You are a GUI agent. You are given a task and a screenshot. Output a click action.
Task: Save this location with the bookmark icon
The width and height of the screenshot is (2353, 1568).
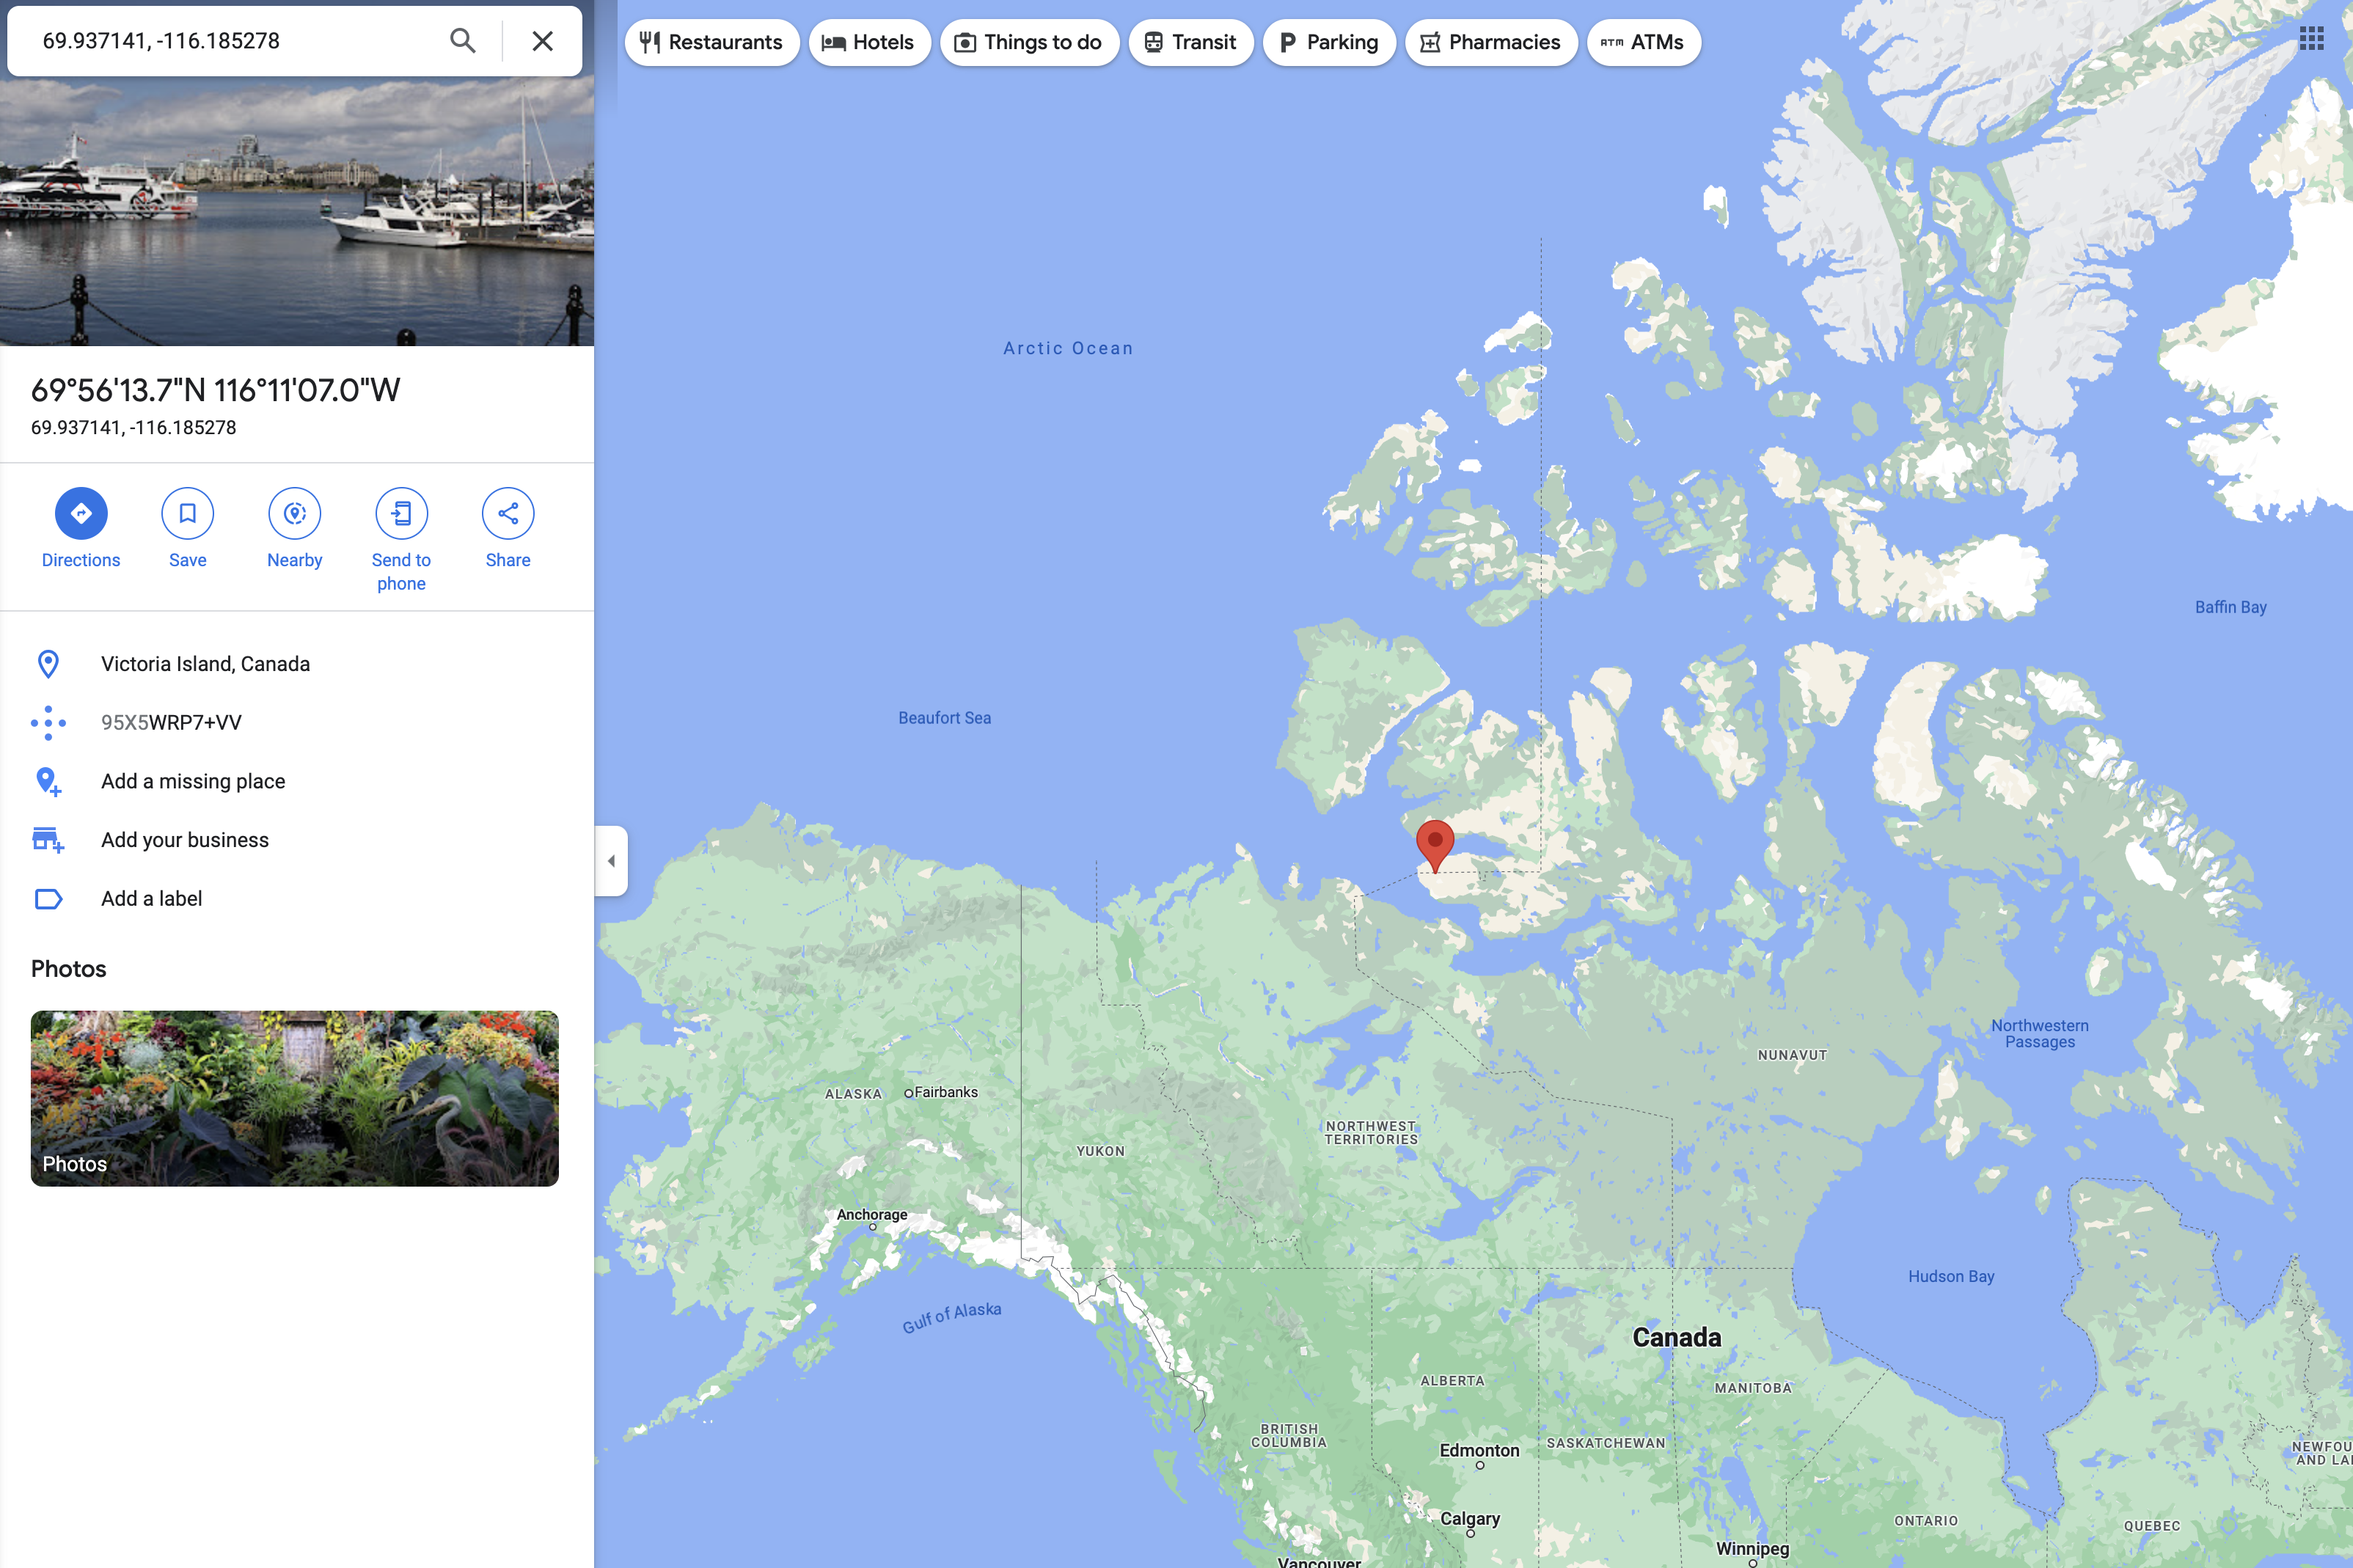(188, 514)
